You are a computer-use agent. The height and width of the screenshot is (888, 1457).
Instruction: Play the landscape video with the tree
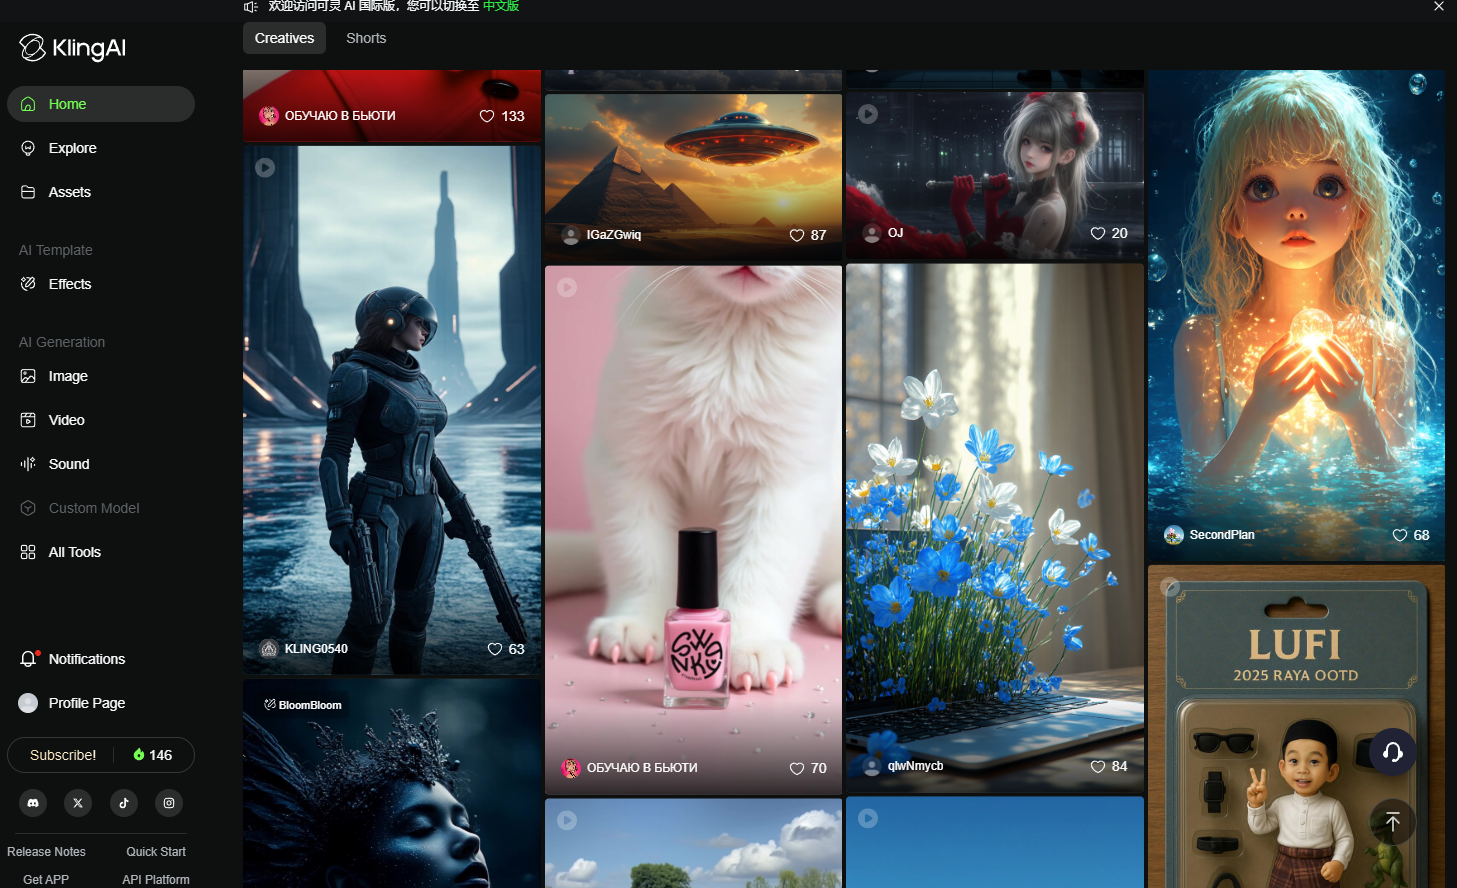(x=567, y=820)
